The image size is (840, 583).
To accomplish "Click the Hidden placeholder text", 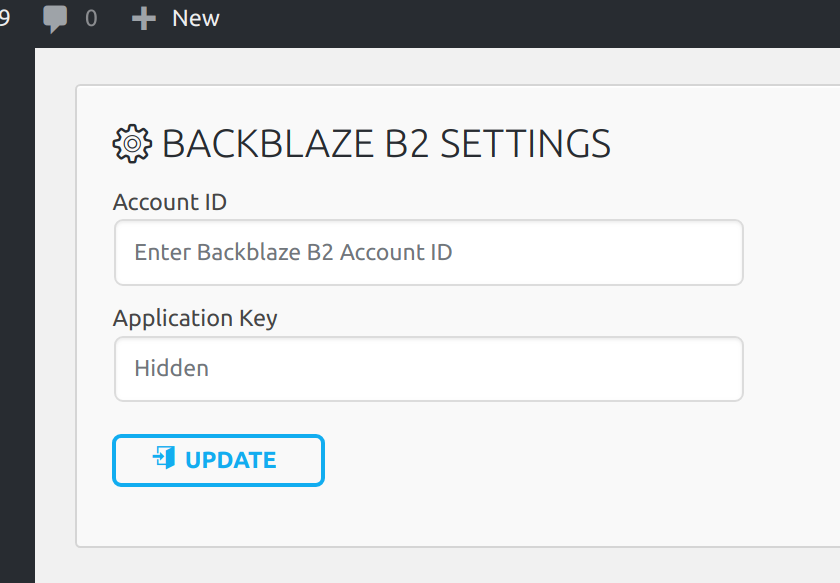I will [x=172, y=368].
